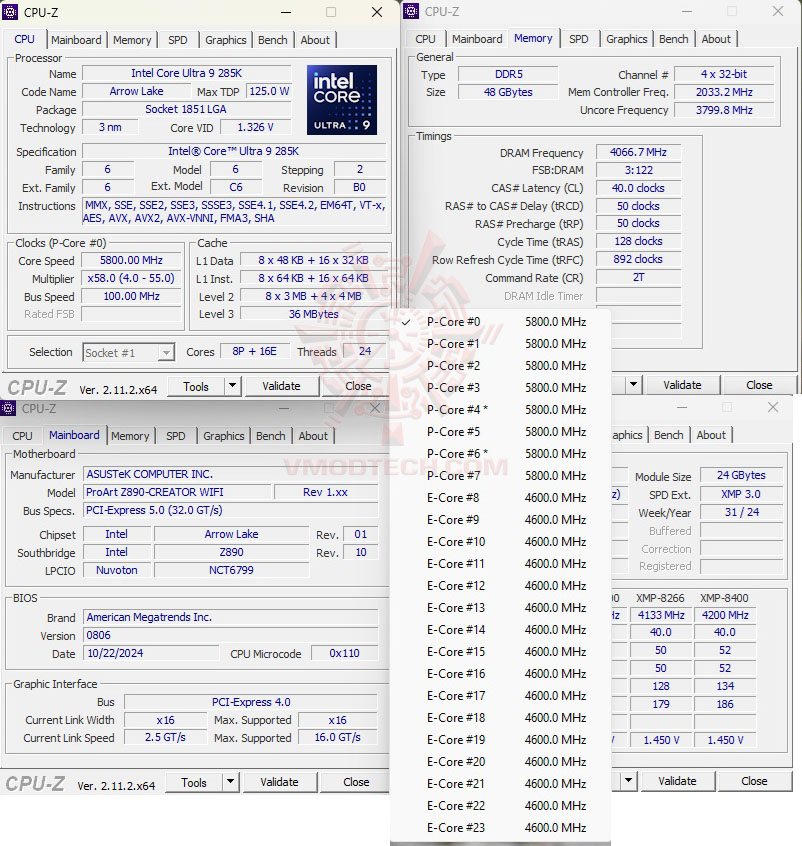This screenshot has width=802, height=846.
Task: Open About tab in bottom-right SPD window
Action: coord(711,435)
